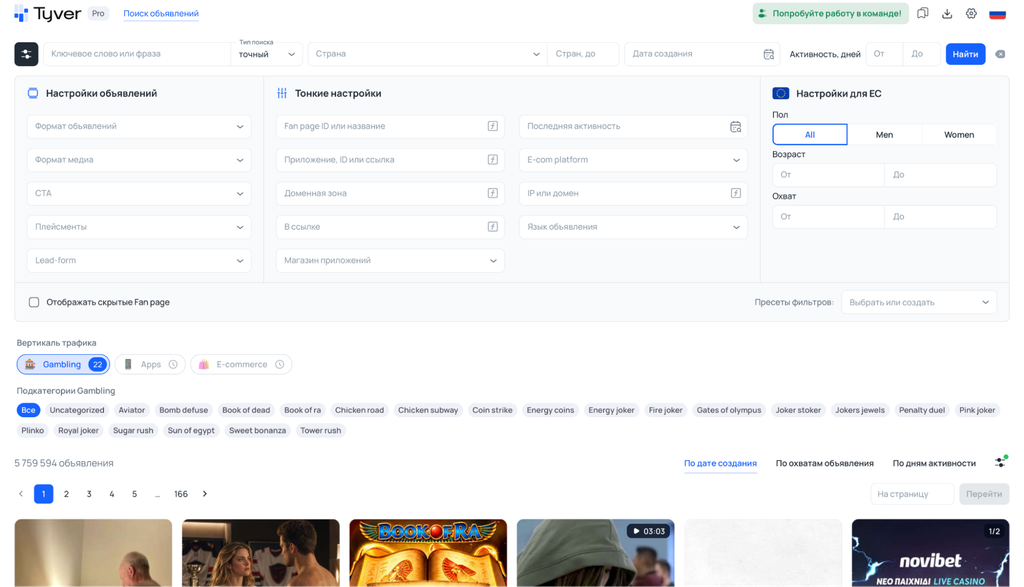Click the Pro badge
Image resolution: width=1024 pixels, height=587 pixels.
(98, 13)
